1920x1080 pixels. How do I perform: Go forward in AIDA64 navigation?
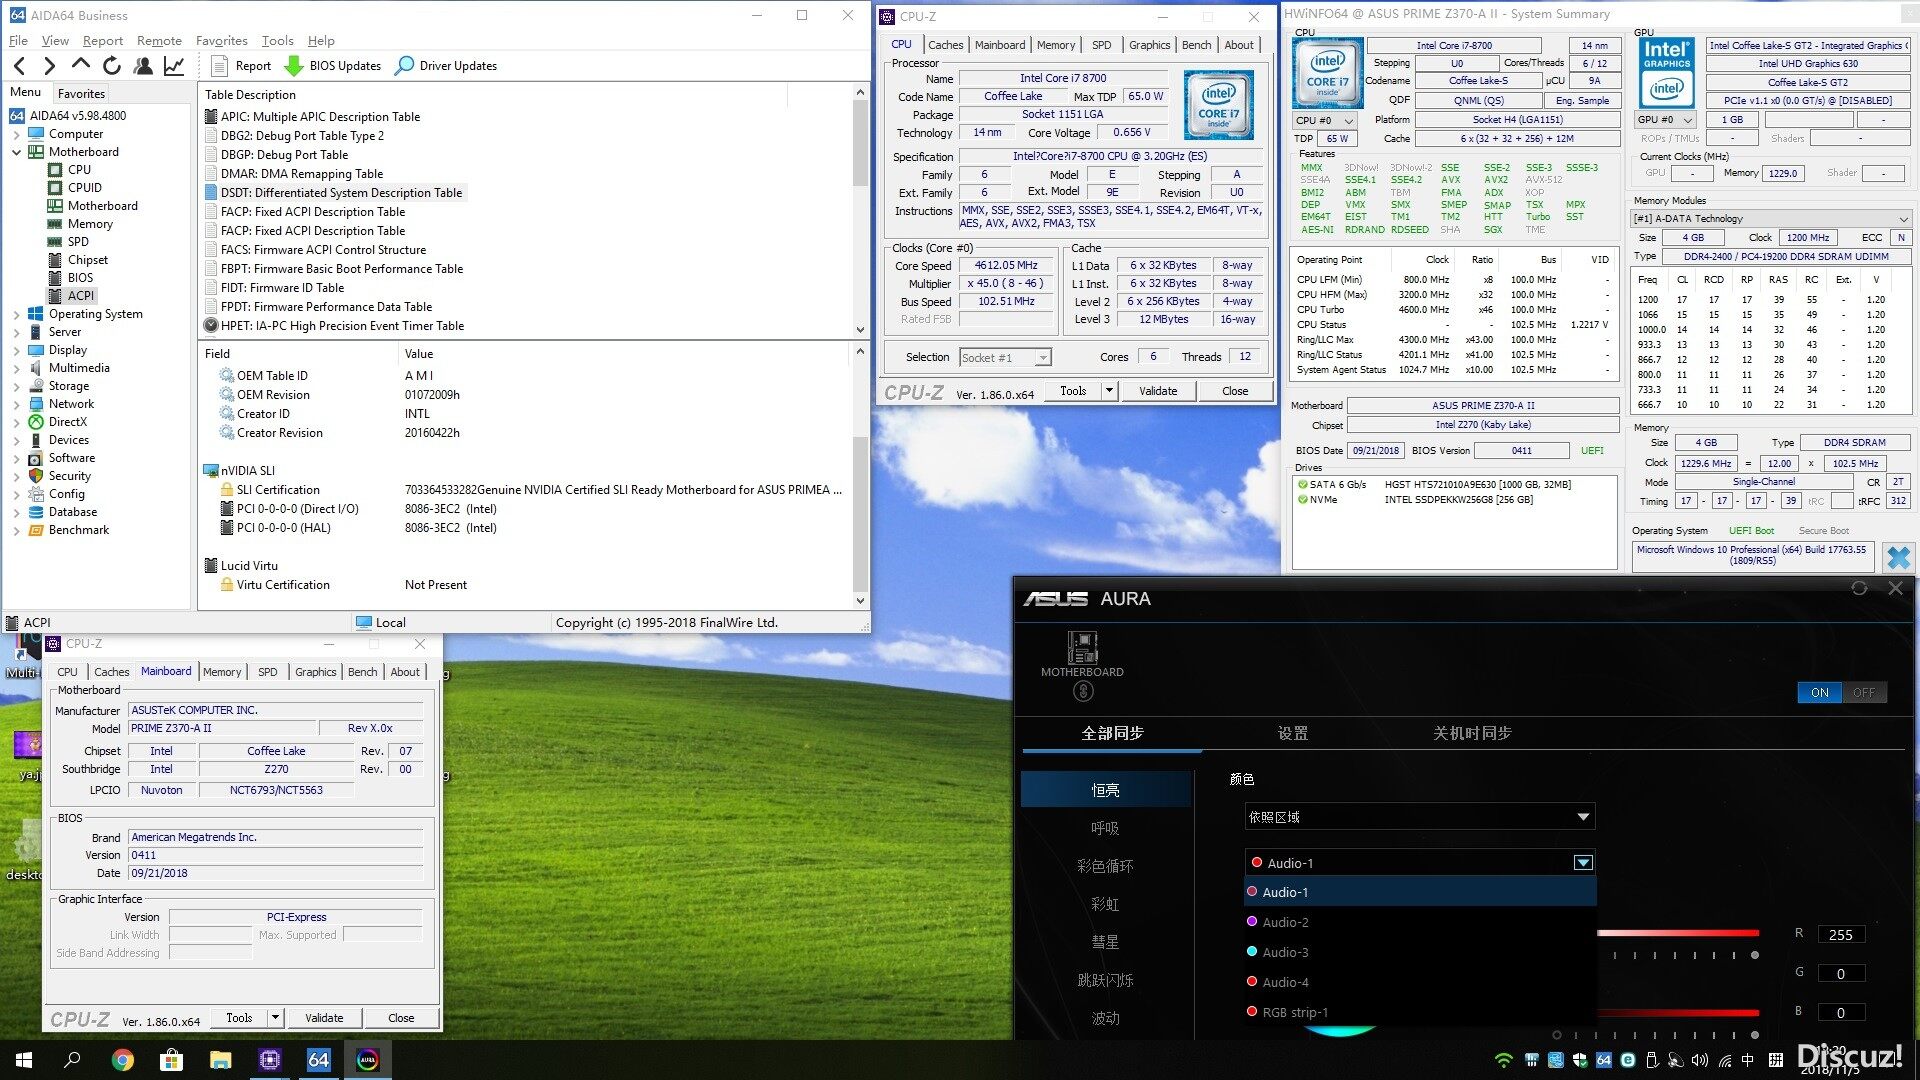tap(49, 66)
